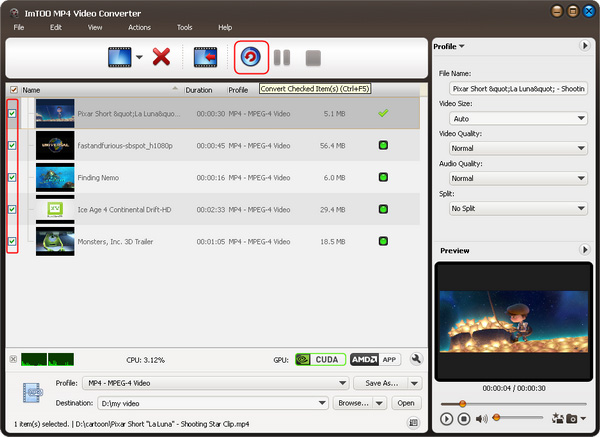Toggle NVIDIA CUDA GPU acceleration
Viewport: 600px width, 437px height.
(321, 359)
